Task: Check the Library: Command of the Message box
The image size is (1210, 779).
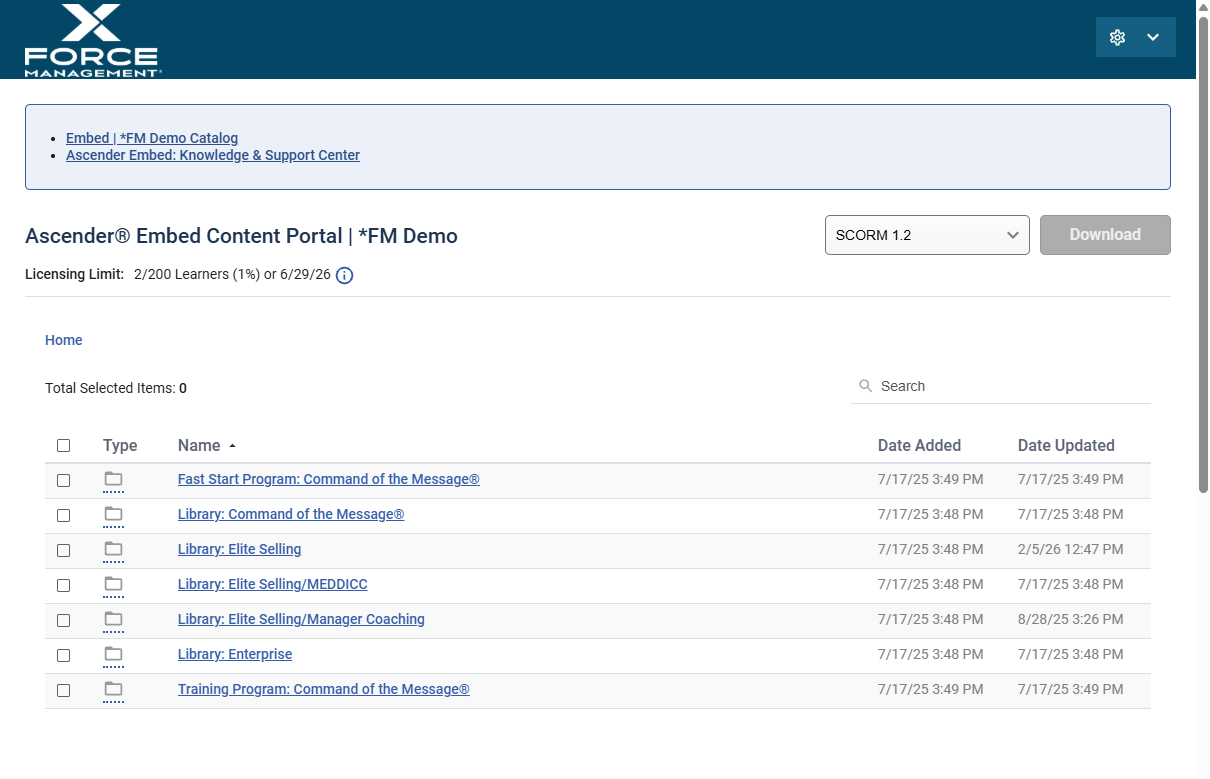Action: point(64,516)
